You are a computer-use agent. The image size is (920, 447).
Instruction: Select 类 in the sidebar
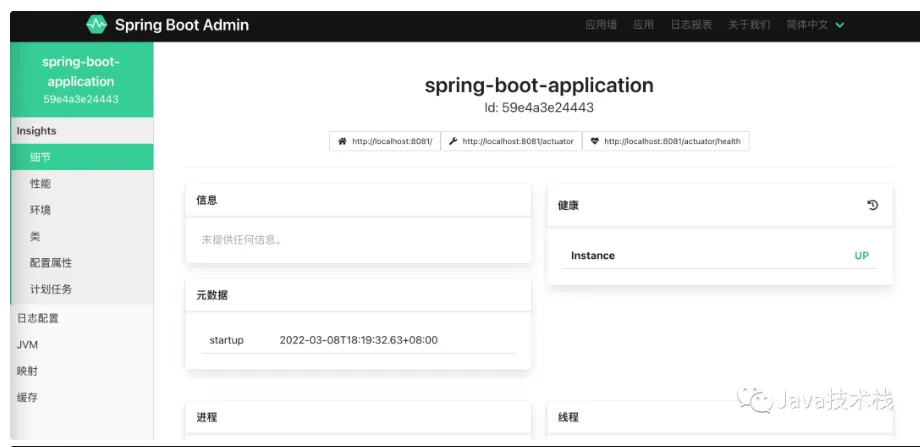pos(82,236)
